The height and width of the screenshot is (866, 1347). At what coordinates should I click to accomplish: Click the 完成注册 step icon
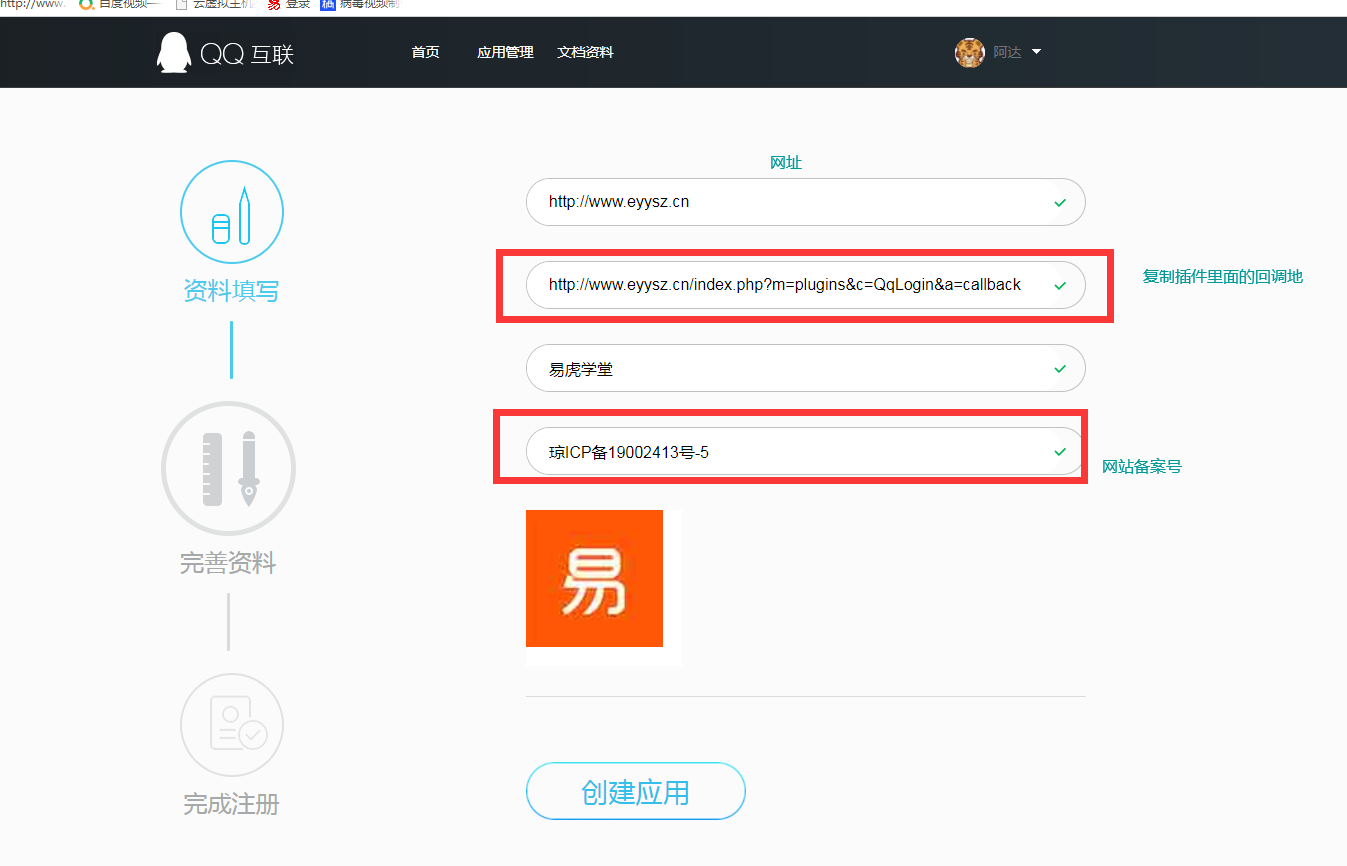(231, 725)
